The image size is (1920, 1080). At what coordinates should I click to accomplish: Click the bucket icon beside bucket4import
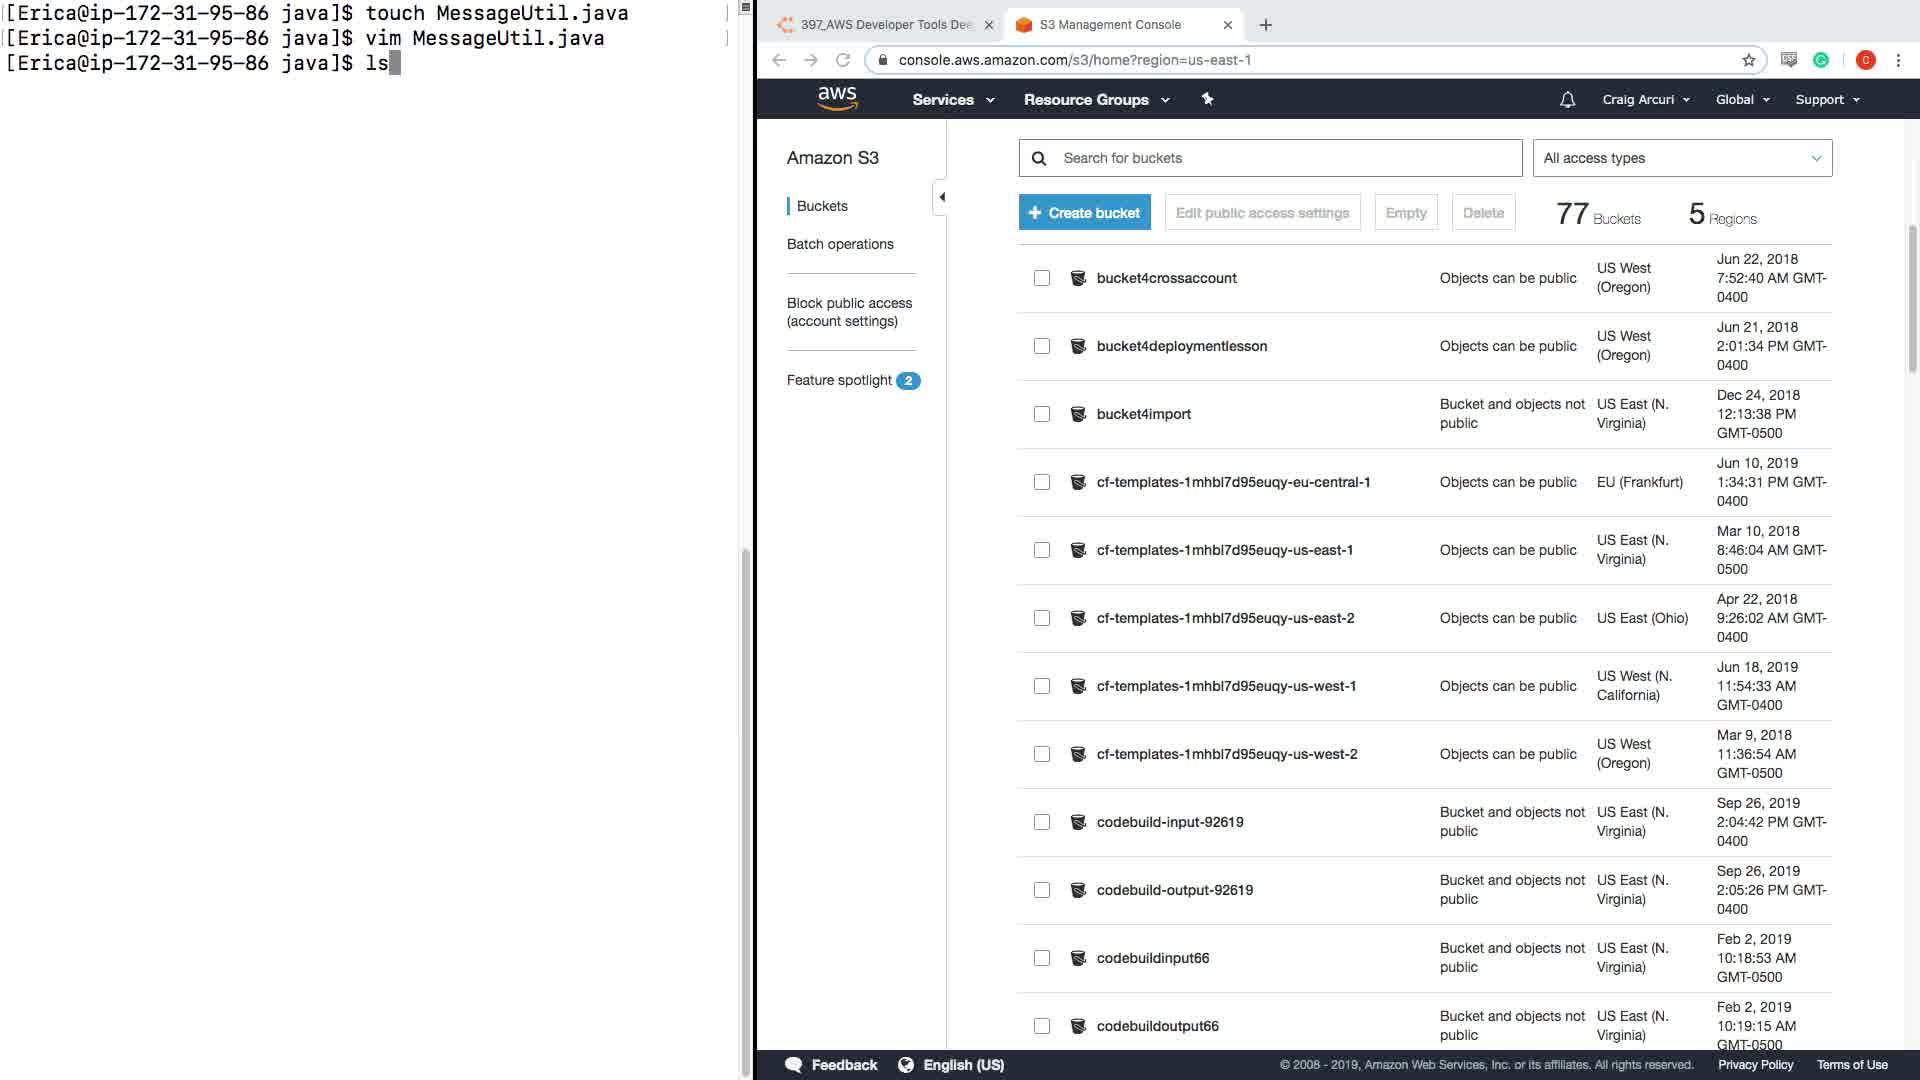(x=1078, y=414)
